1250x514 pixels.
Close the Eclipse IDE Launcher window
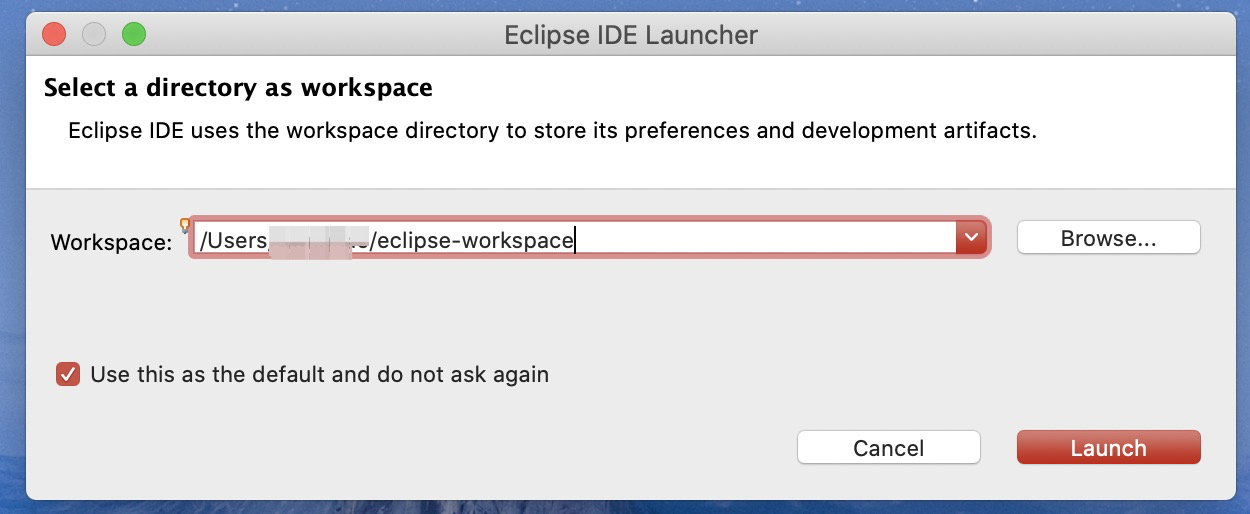(54, 35)
